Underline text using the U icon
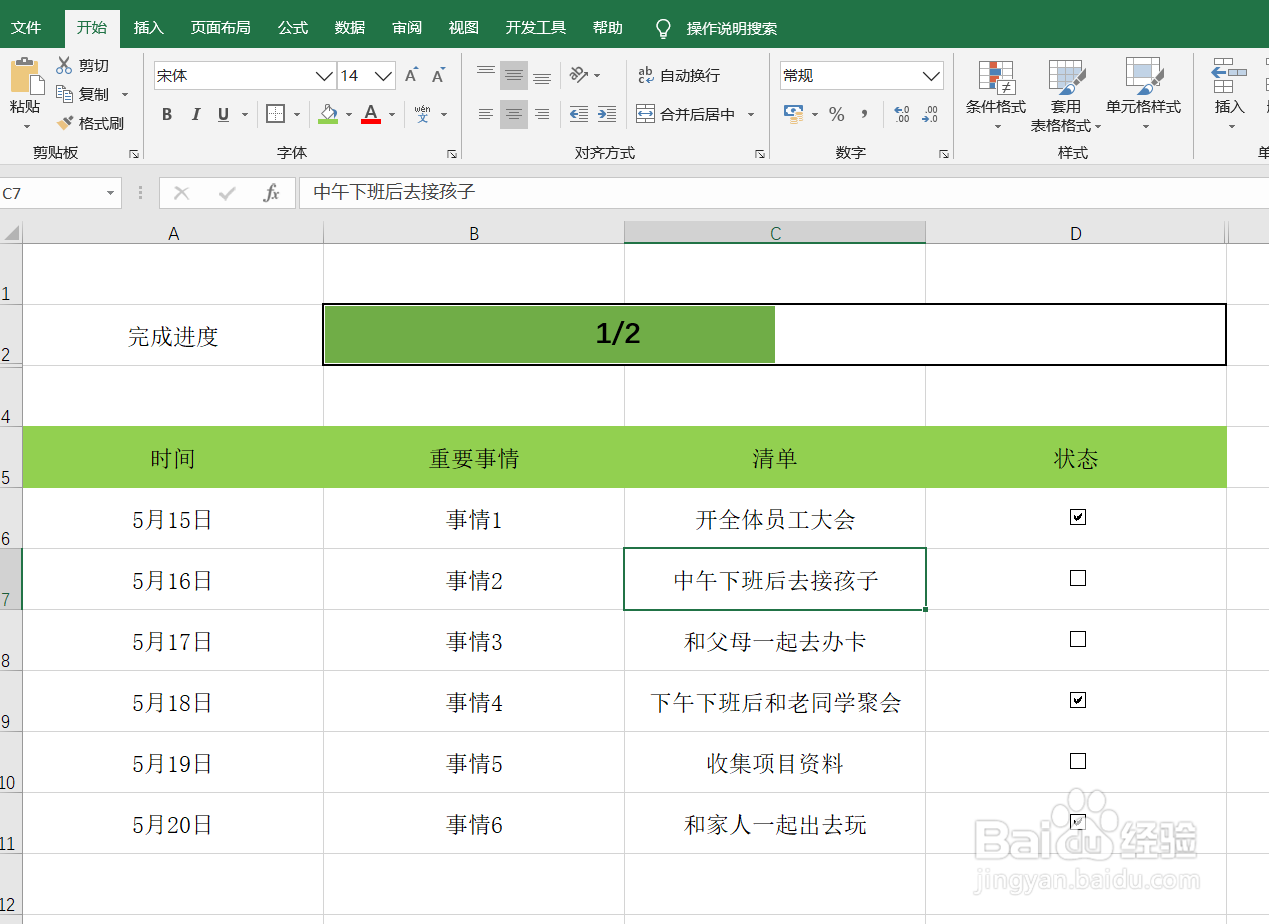 [x=221, y=114]
